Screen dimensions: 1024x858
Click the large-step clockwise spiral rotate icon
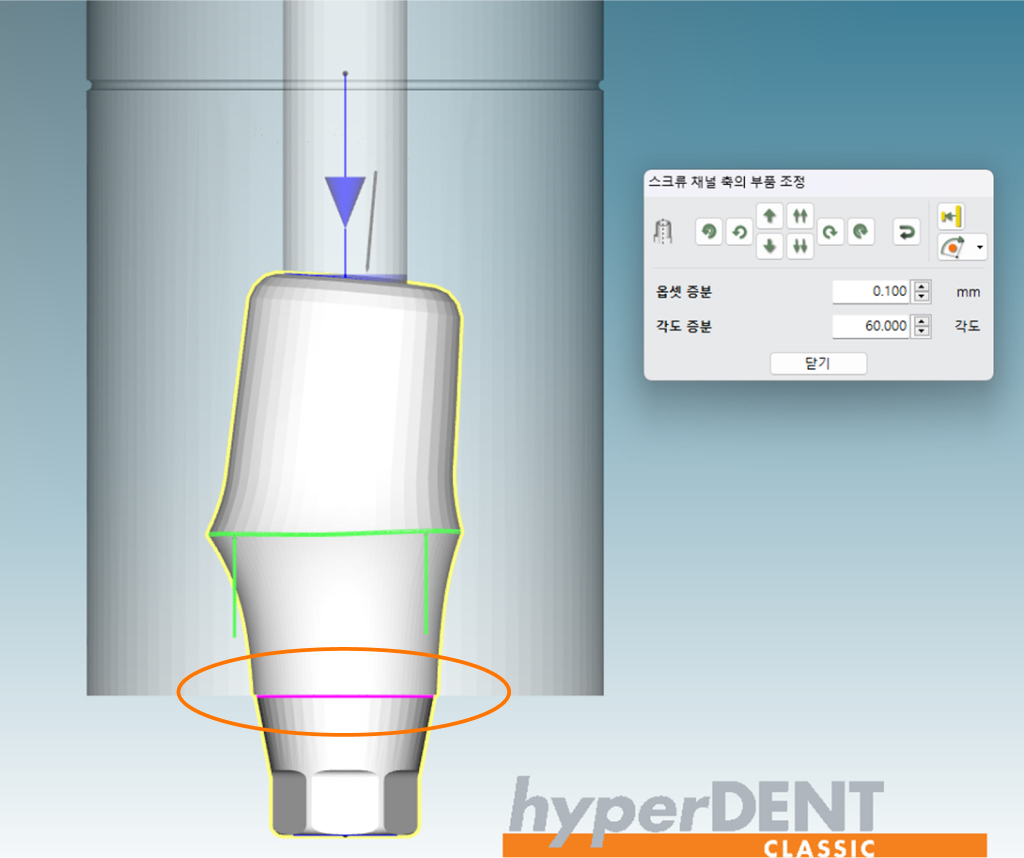click(859, 232)
